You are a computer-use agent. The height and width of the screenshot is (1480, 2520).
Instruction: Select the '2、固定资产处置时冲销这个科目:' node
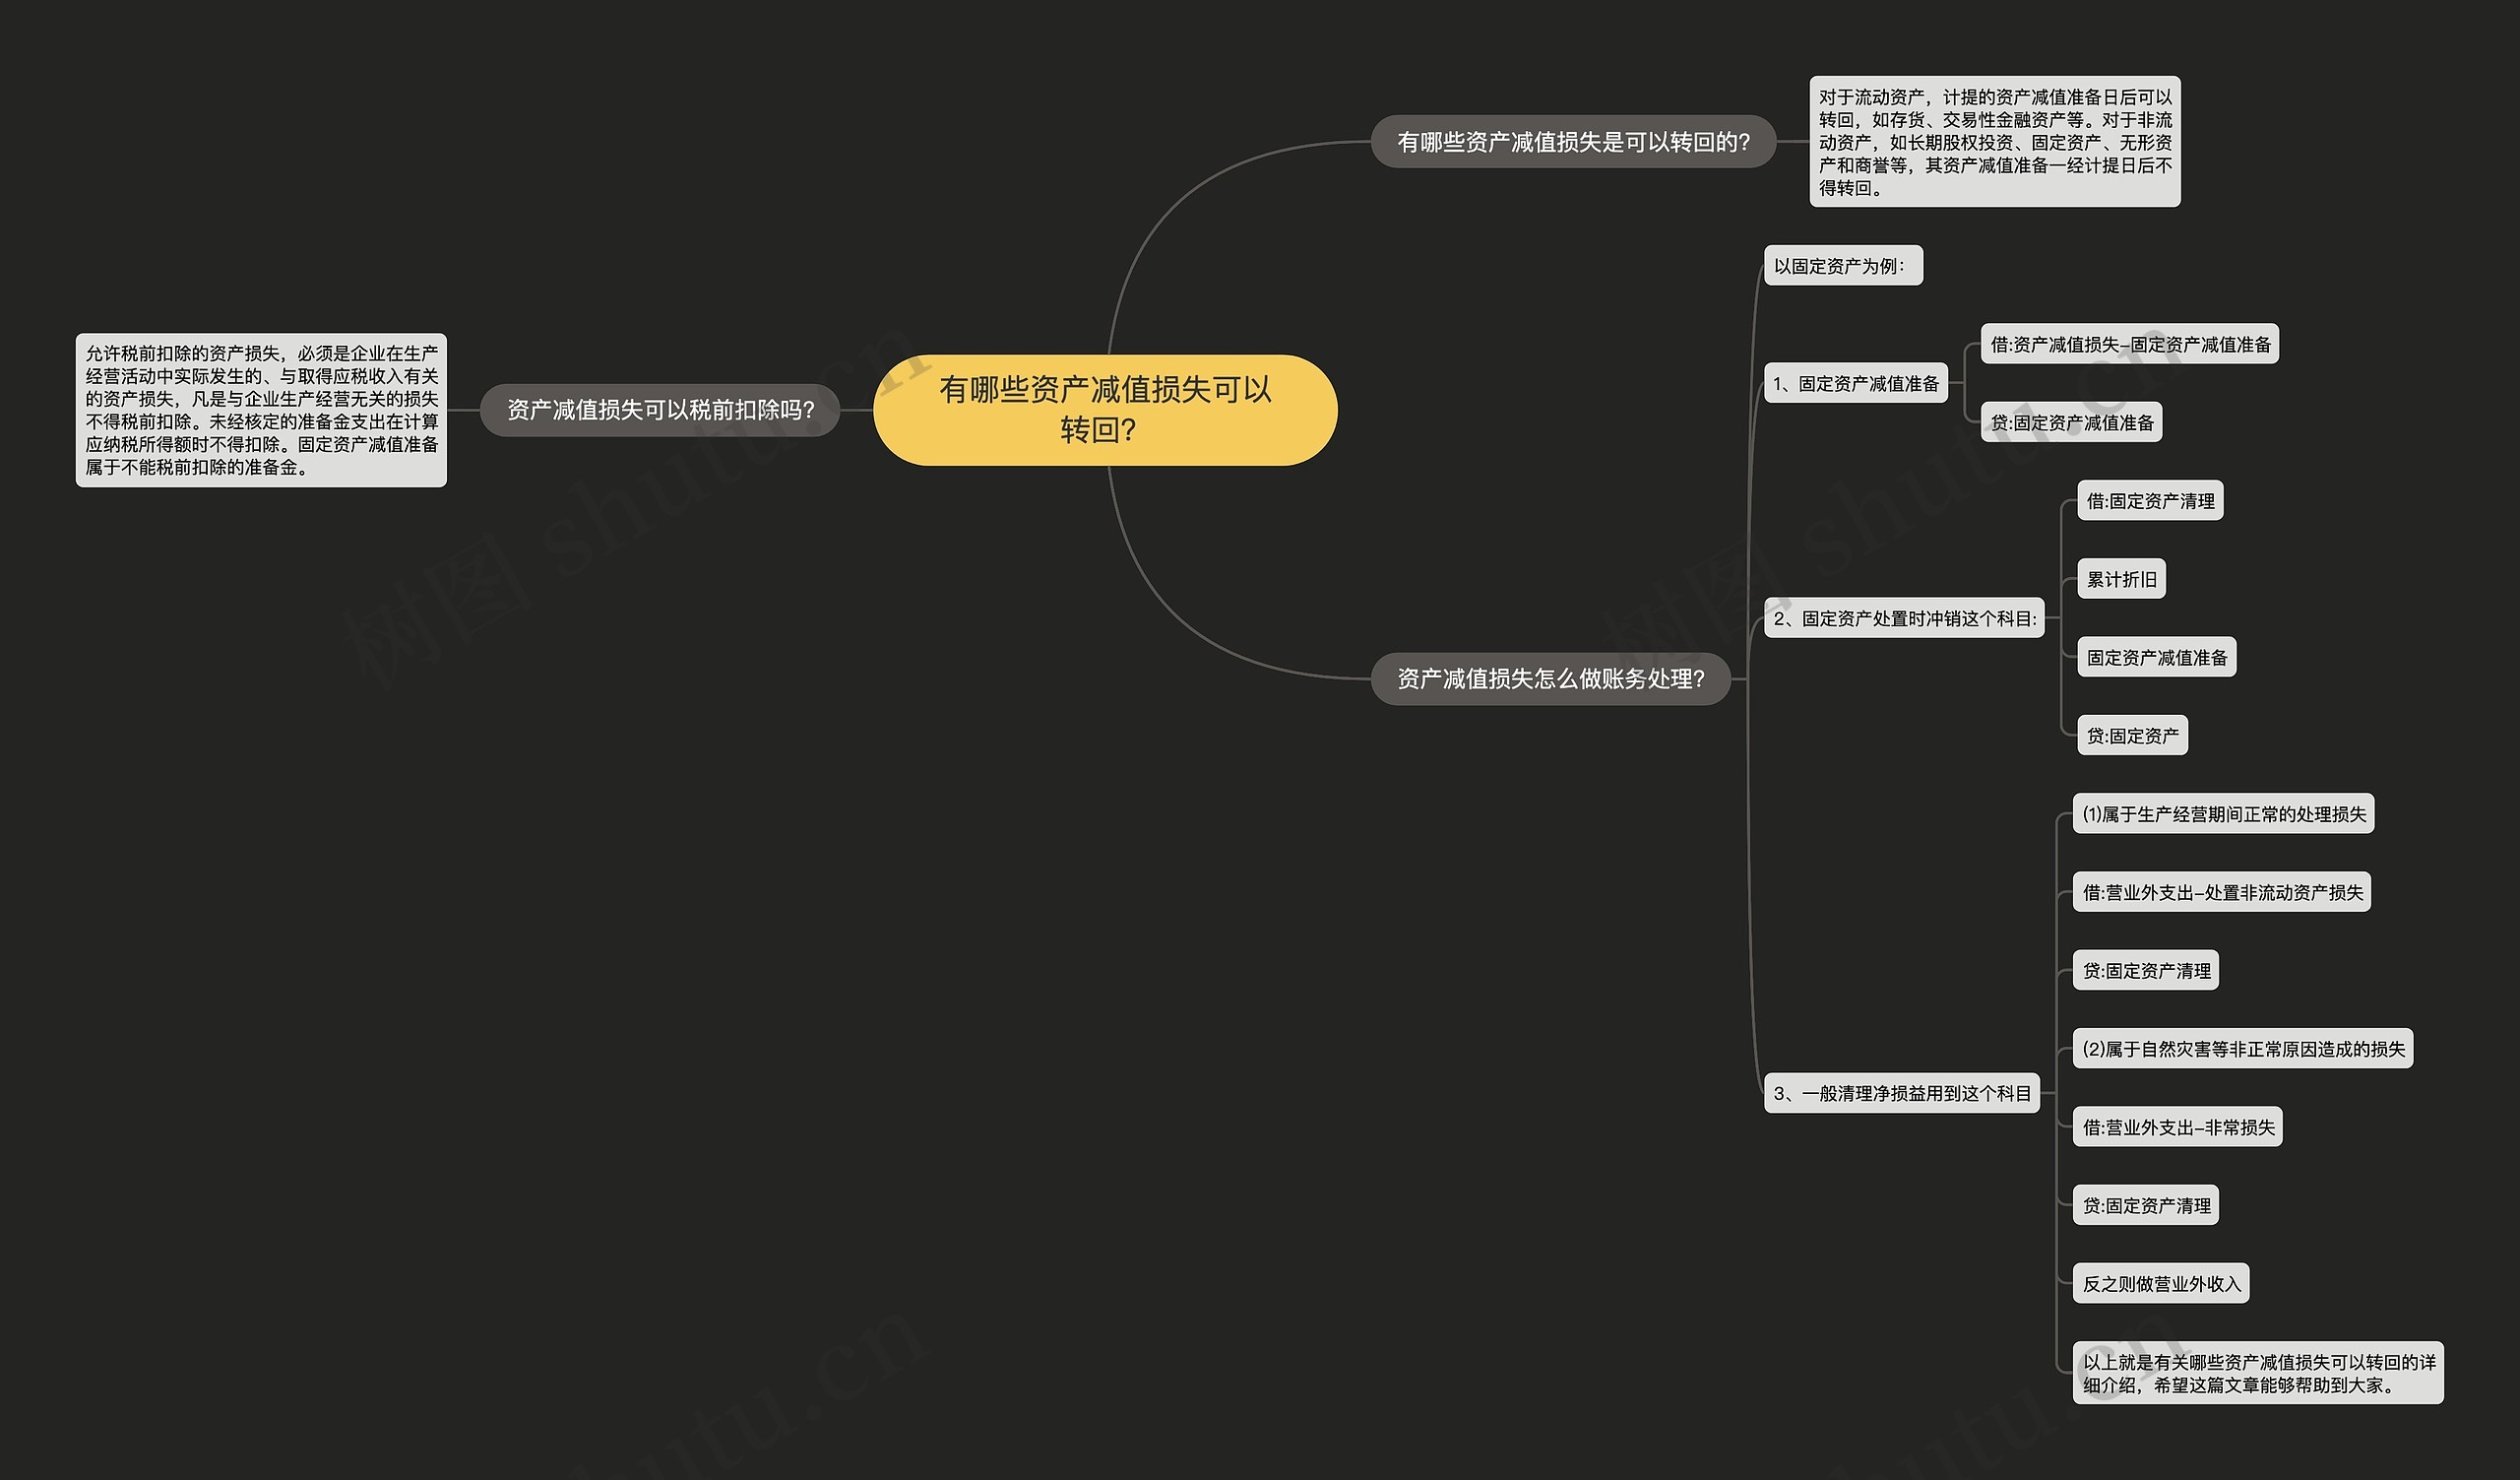tap(1904, 619)
